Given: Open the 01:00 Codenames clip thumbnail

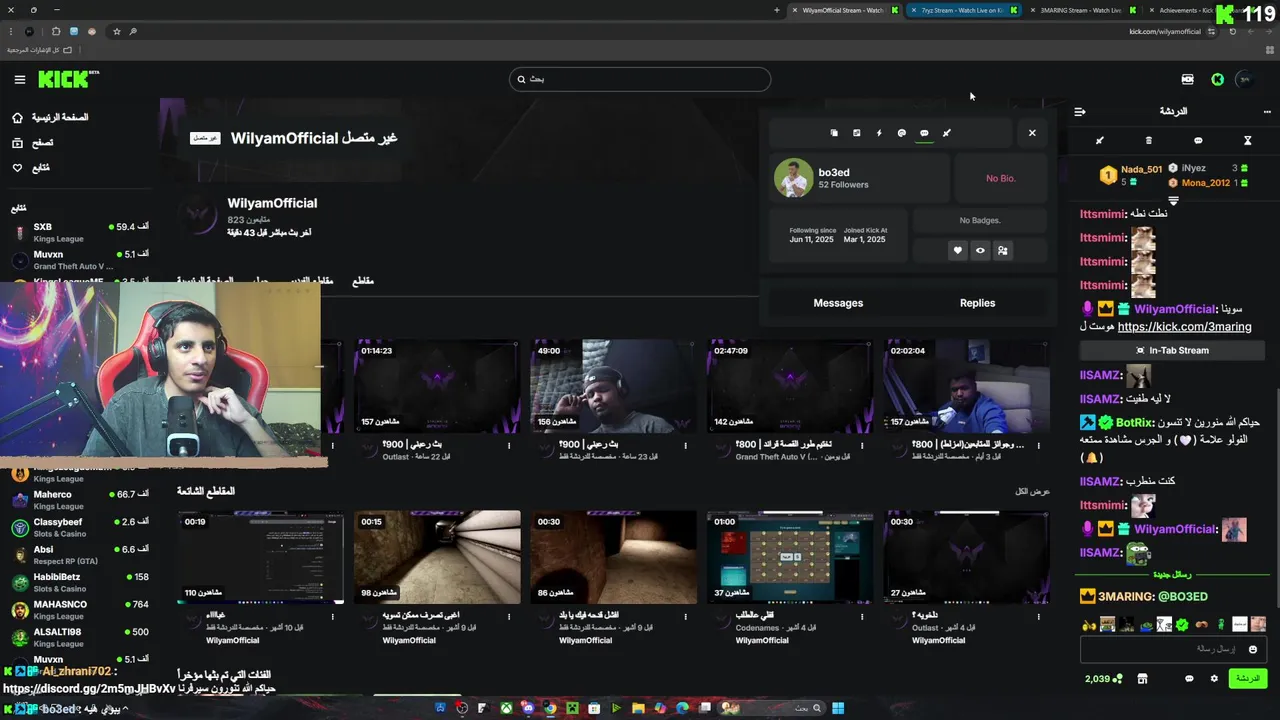Looking at the screenshot, I should [x=790, y=557].
